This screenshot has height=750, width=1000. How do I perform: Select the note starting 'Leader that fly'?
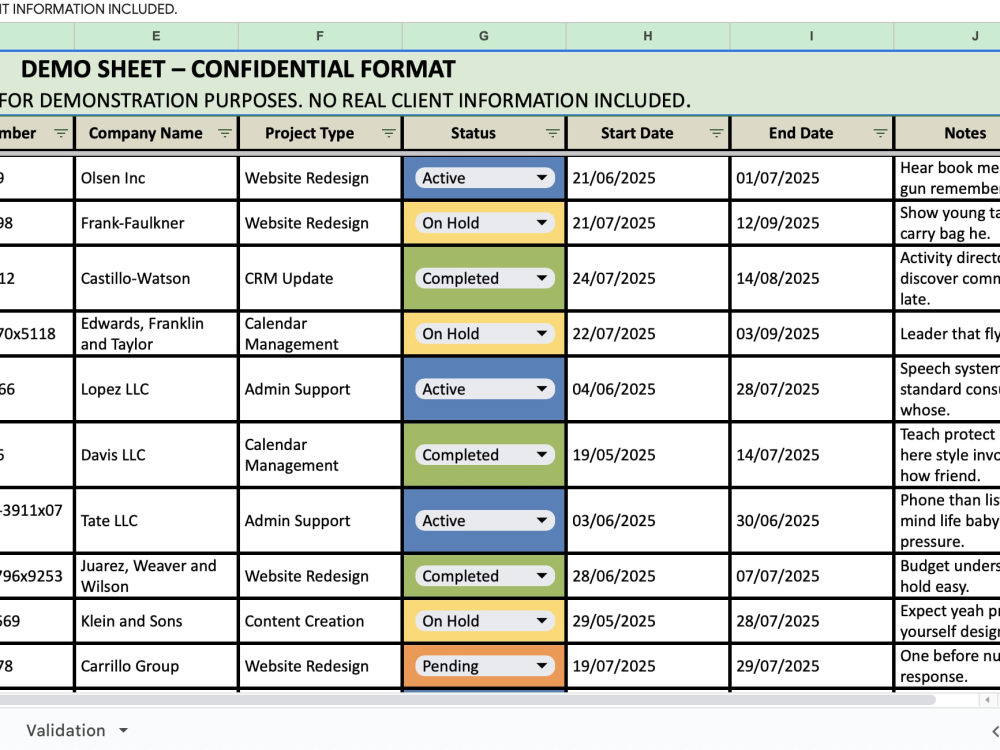point(948,334)
